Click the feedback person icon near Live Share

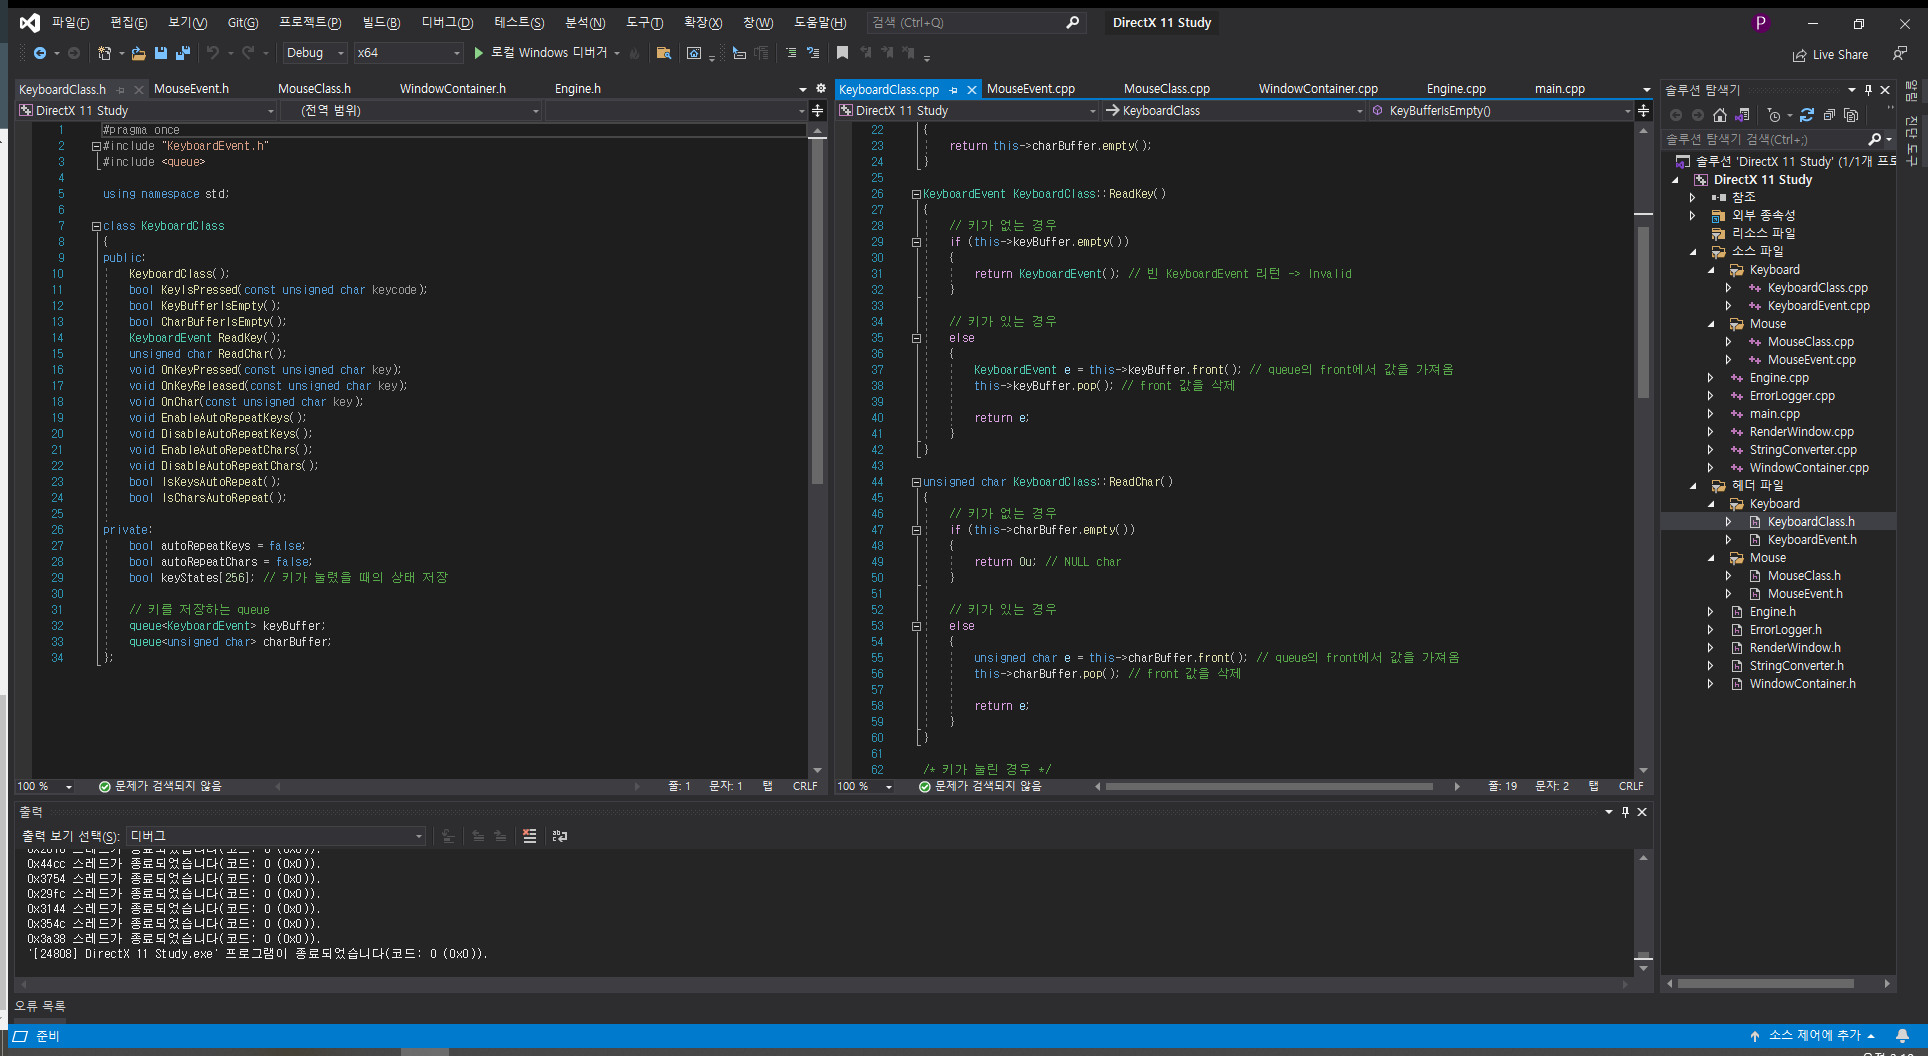1899,53
